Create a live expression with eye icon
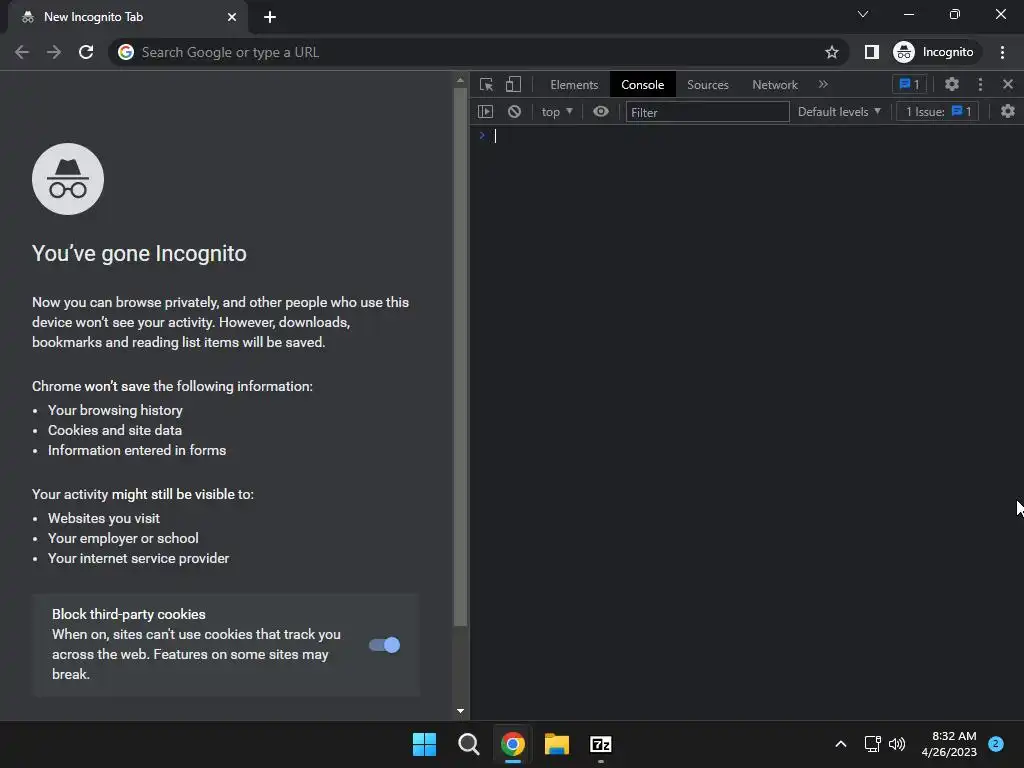 point(601,112)
